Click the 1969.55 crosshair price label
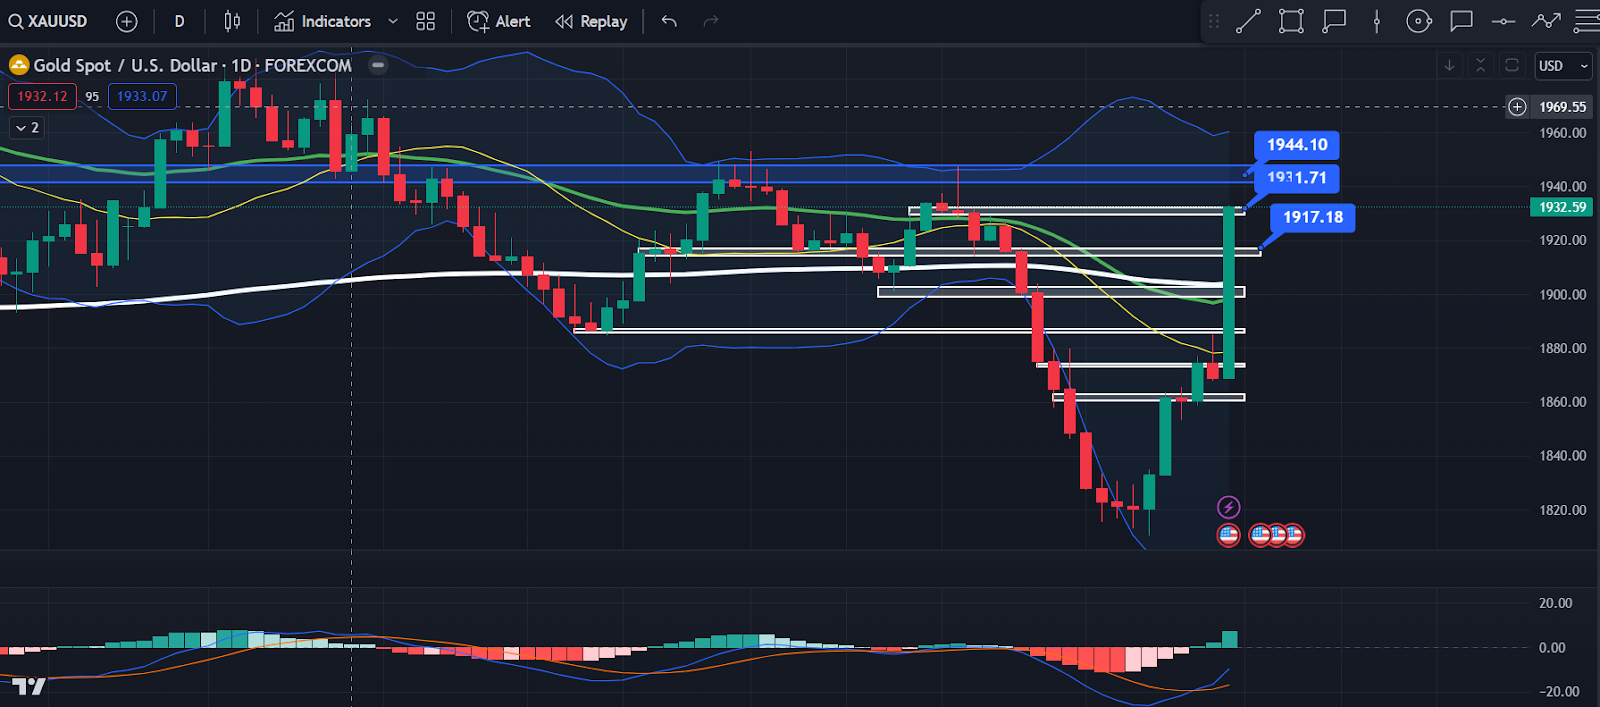The height and width of the screenshot is (707, 1600). (1562, 107)
